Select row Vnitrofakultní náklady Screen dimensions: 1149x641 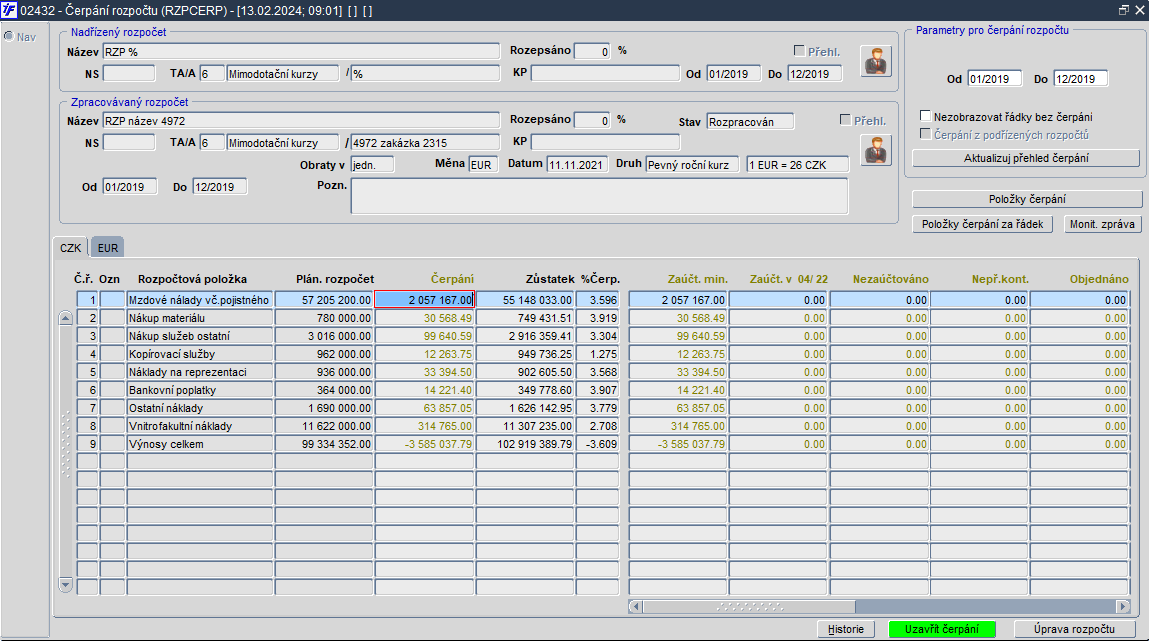199,426
